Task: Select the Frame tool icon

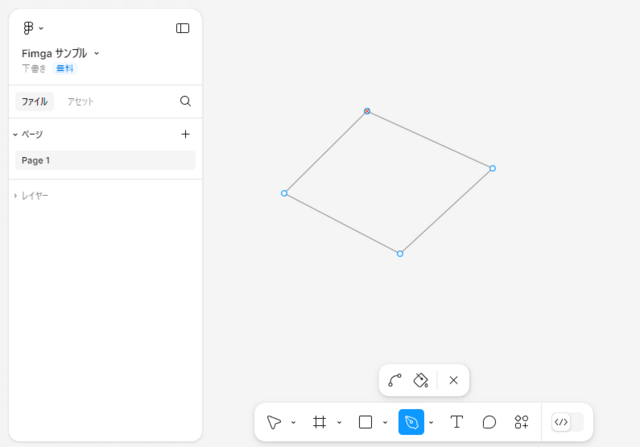Action: pyautogui.click(x=320, y=422)
